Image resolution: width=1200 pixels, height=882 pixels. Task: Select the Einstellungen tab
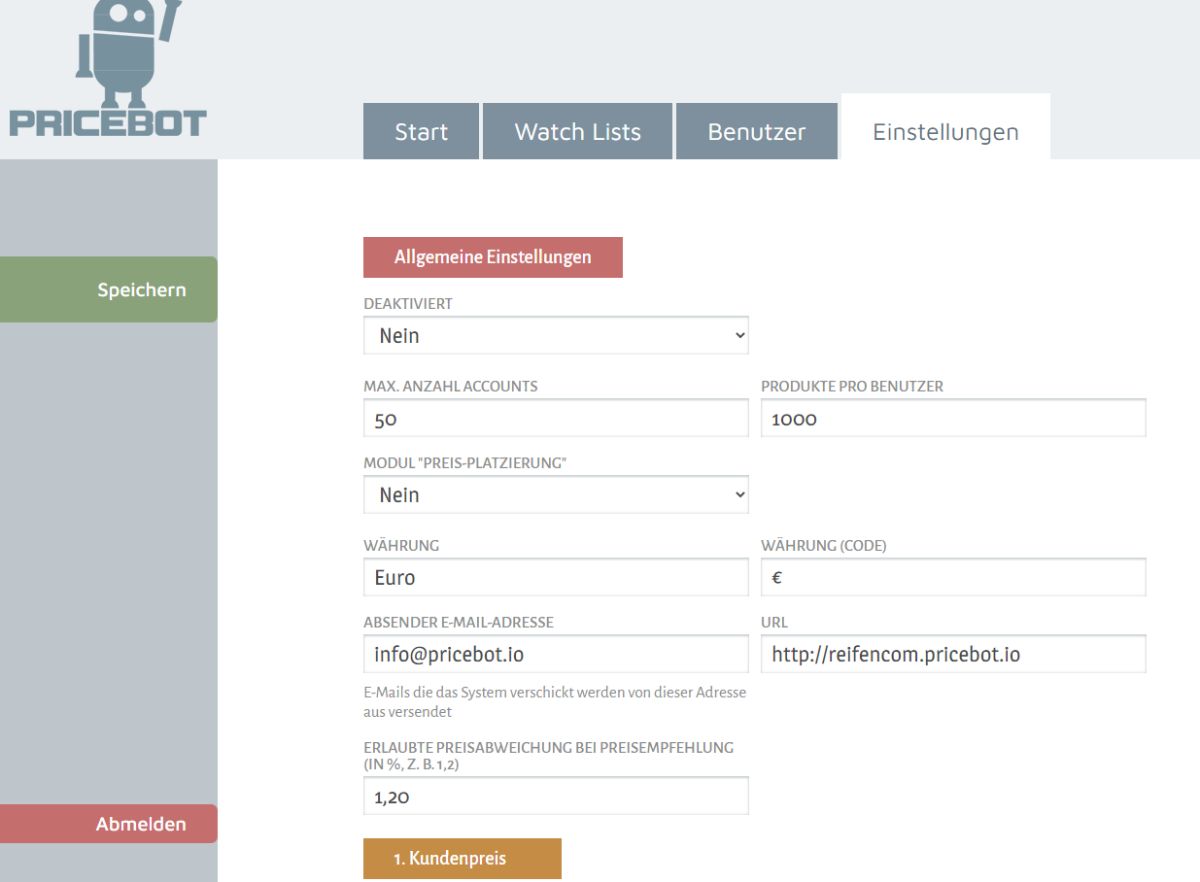click(x=945, y=132)
